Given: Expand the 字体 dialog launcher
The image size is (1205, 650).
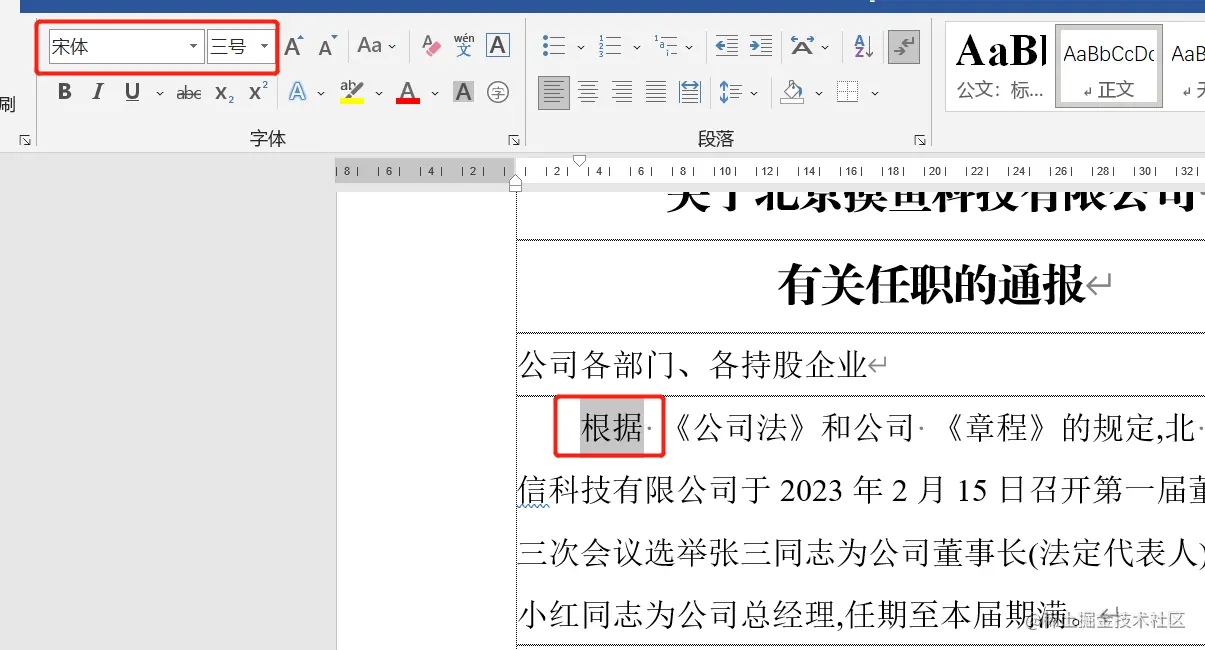Looking at the screenshot, I should point(514,139).
